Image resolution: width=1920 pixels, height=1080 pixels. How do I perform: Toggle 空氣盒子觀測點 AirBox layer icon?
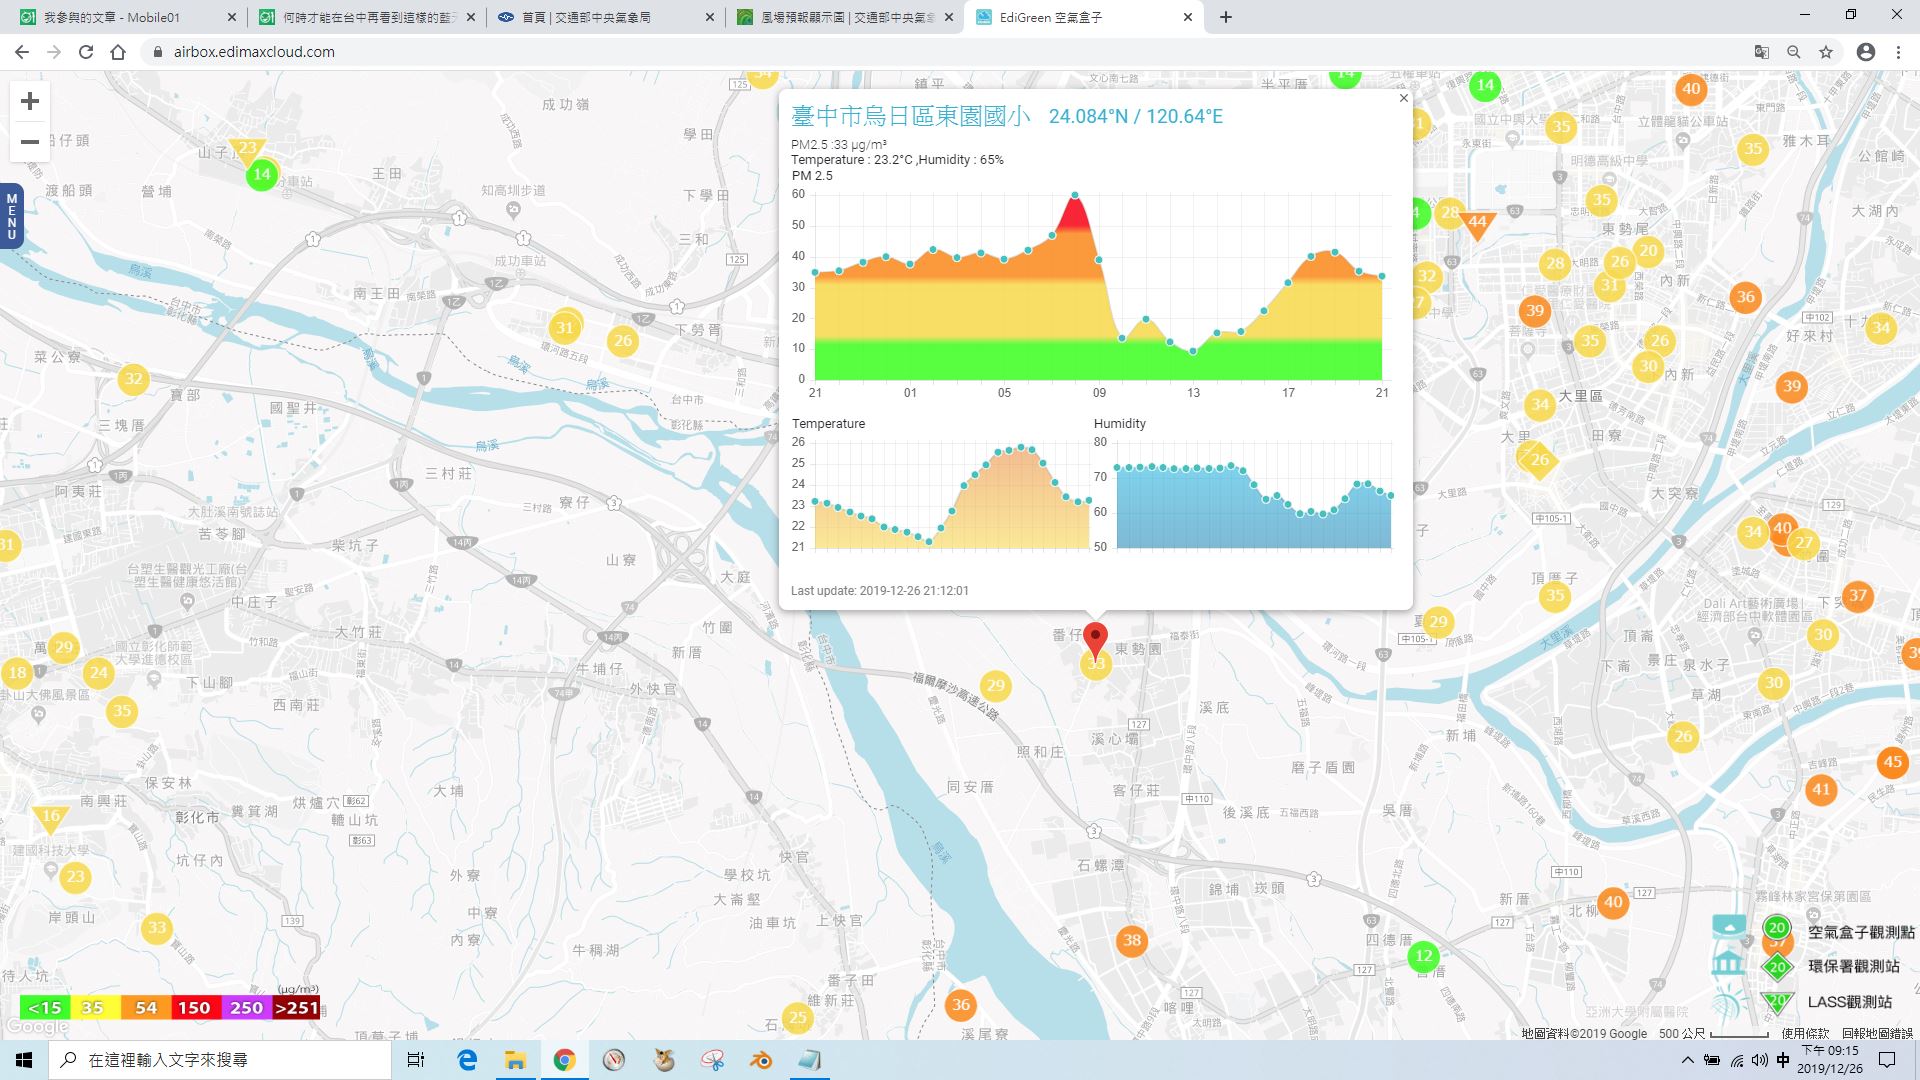(x=1777, y=930)
